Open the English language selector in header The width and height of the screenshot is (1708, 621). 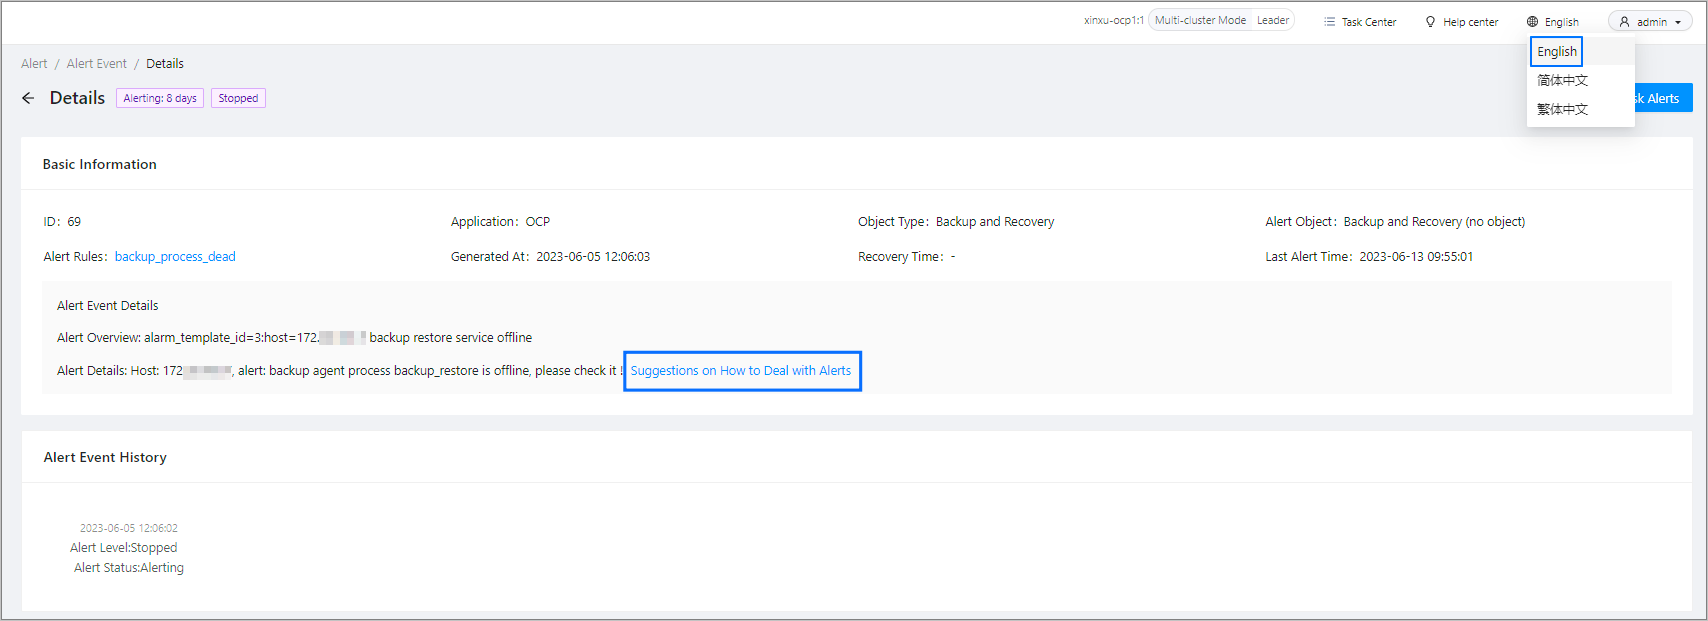click(x=1561, y=22)
